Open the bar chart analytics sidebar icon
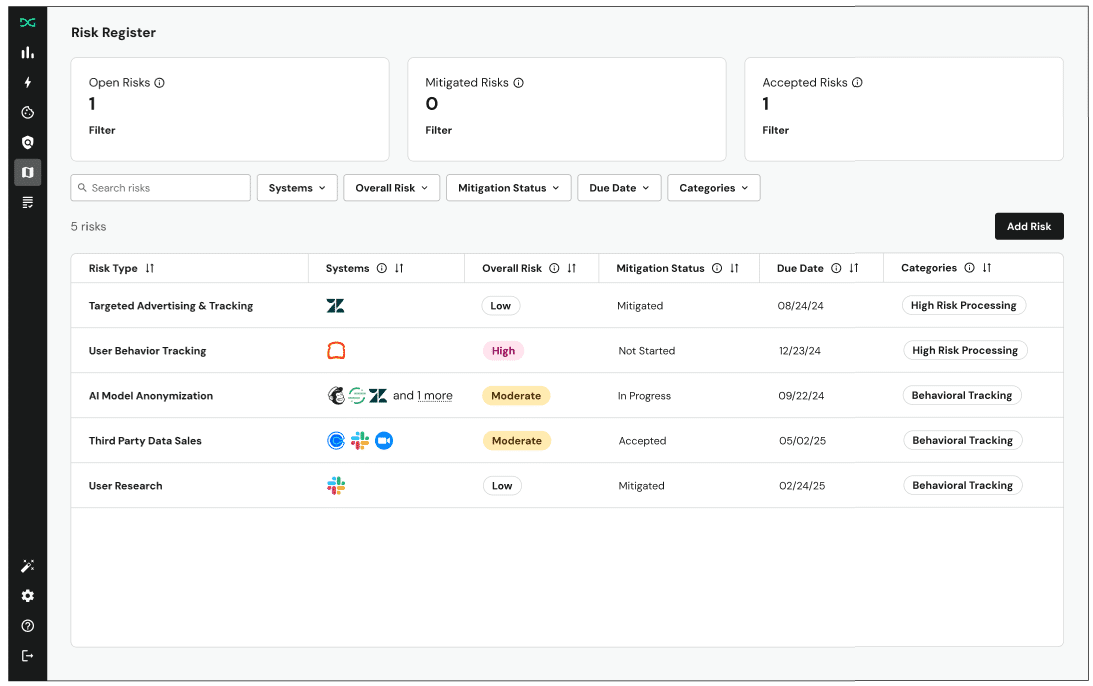The image size is (1093, 686). click(x=28, y=52)
